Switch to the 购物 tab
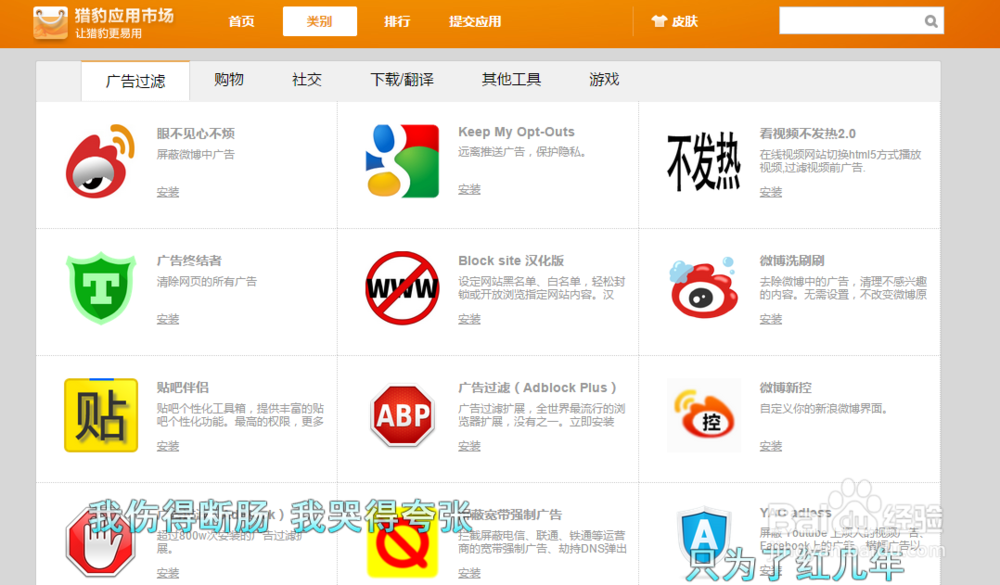Screen dimensions: 1000x585 pos(229,80)
